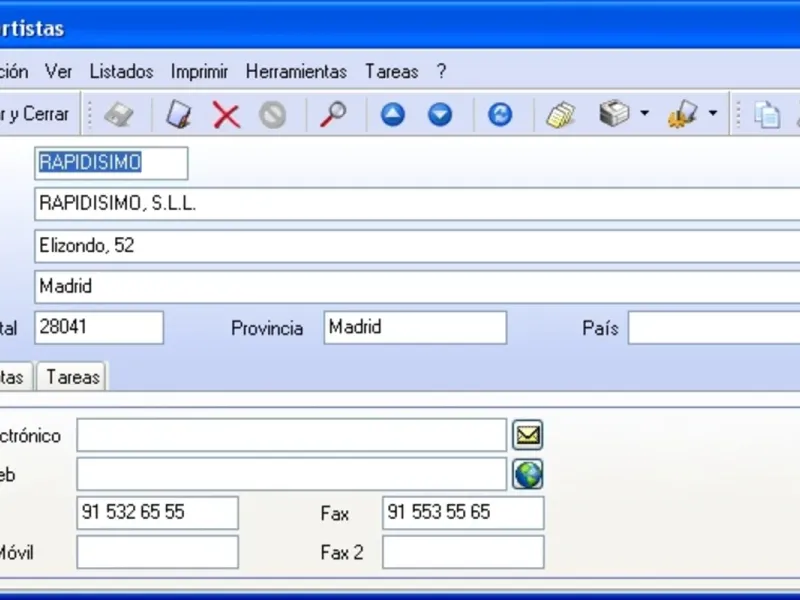Open search with the magnifying glass icon

[333, 115]
